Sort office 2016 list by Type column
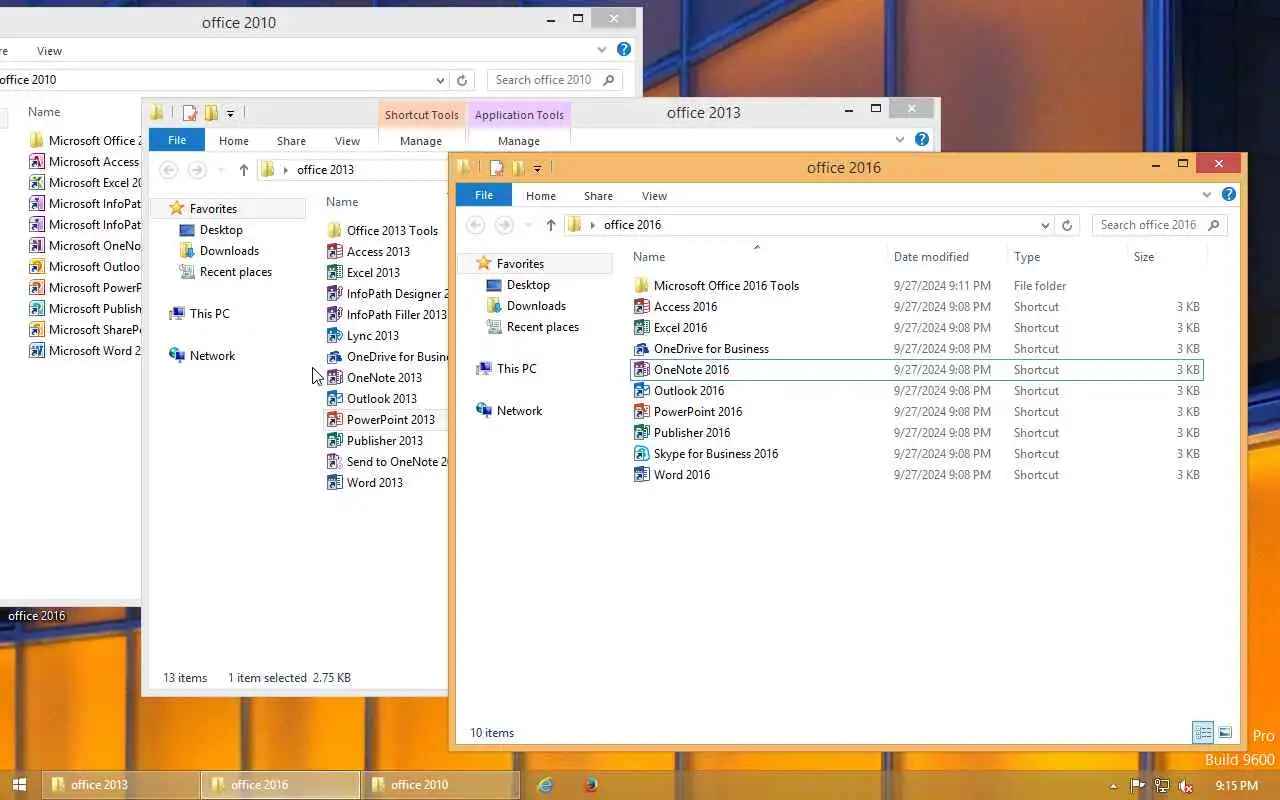This screenshot has width=1280, height=800. point(1067,257)
